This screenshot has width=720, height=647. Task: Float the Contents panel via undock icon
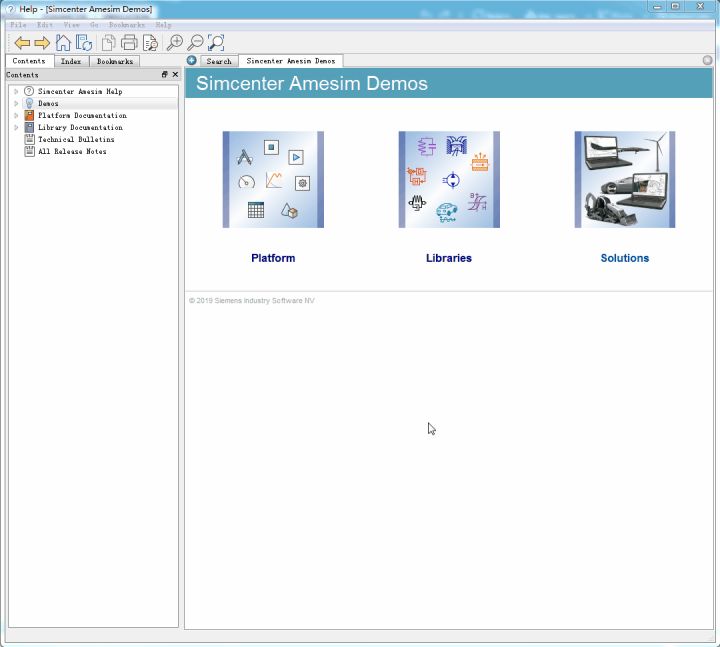(164, 74)
